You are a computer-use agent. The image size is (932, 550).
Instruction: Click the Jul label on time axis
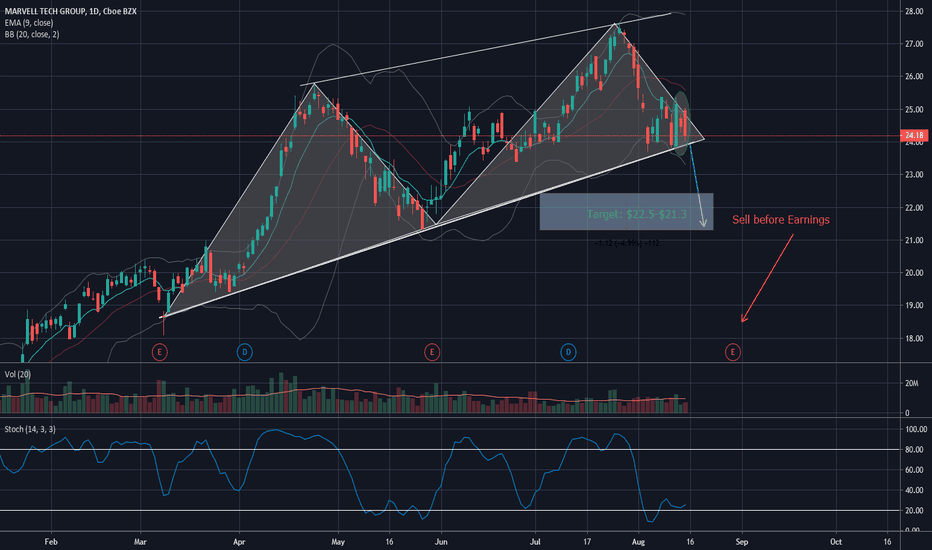(x=535, y=542)
